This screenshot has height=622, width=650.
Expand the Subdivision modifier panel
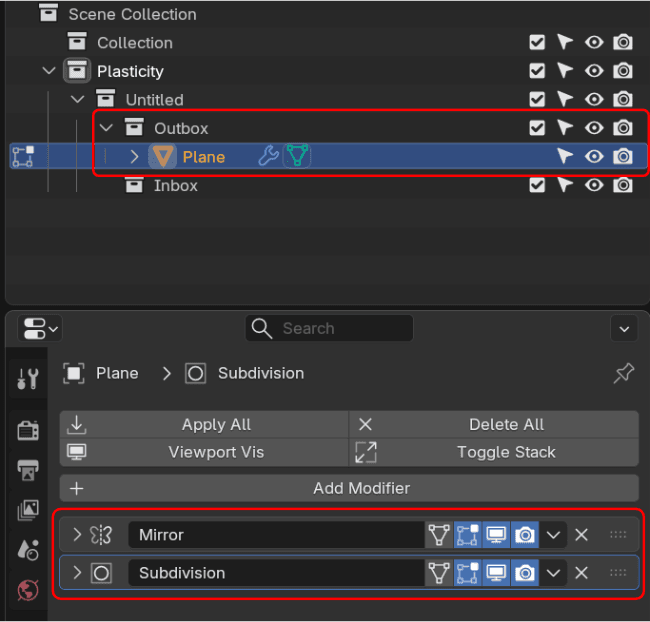[x=77, y=573]
